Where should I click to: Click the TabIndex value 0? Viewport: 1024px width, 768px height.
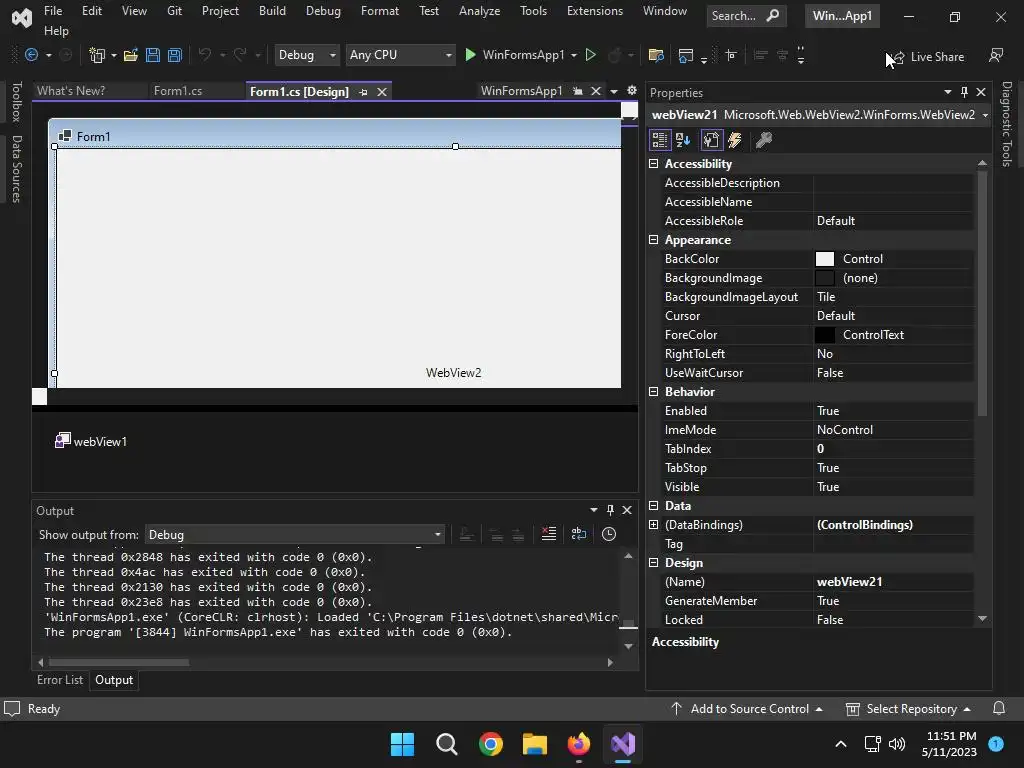893,449
